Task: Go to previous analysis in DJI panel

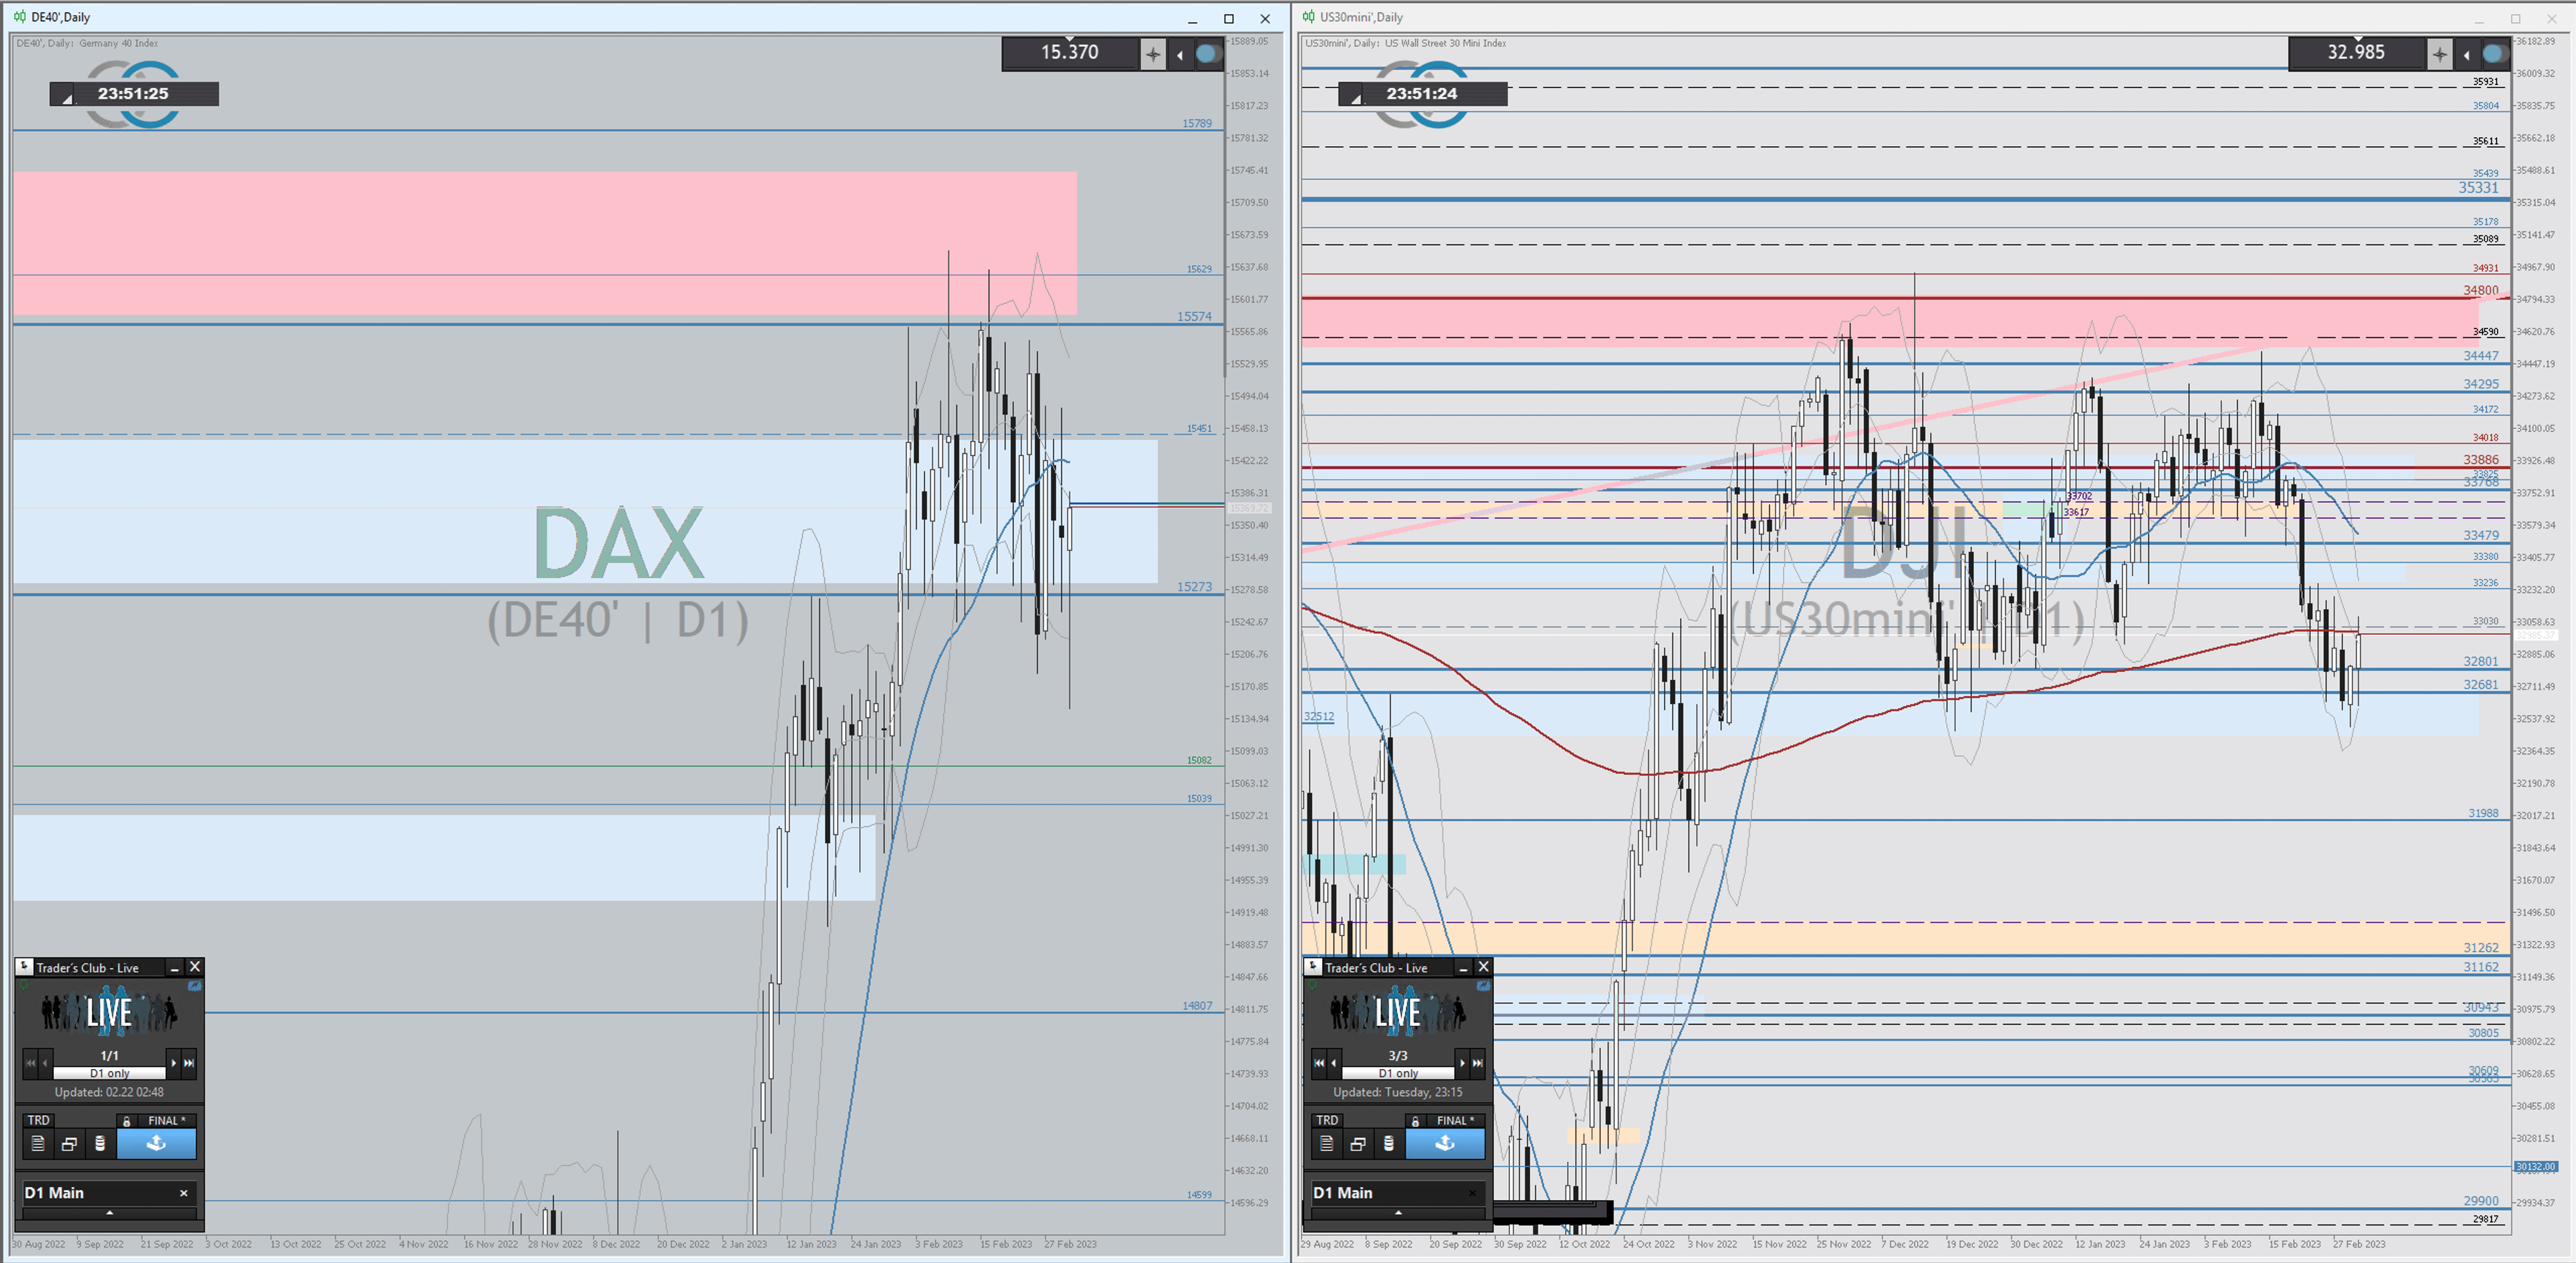Action: [x=1334, y=1063]
